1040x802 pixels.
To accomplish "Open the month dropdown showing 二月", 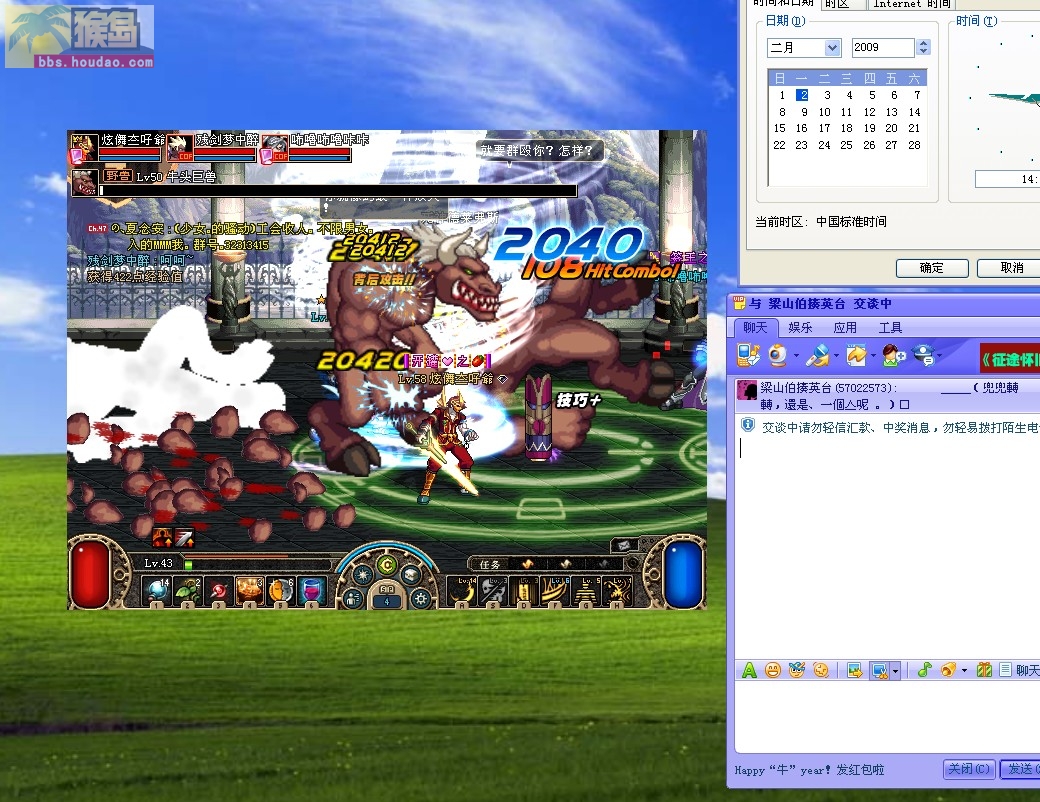I will pos(805,48).
